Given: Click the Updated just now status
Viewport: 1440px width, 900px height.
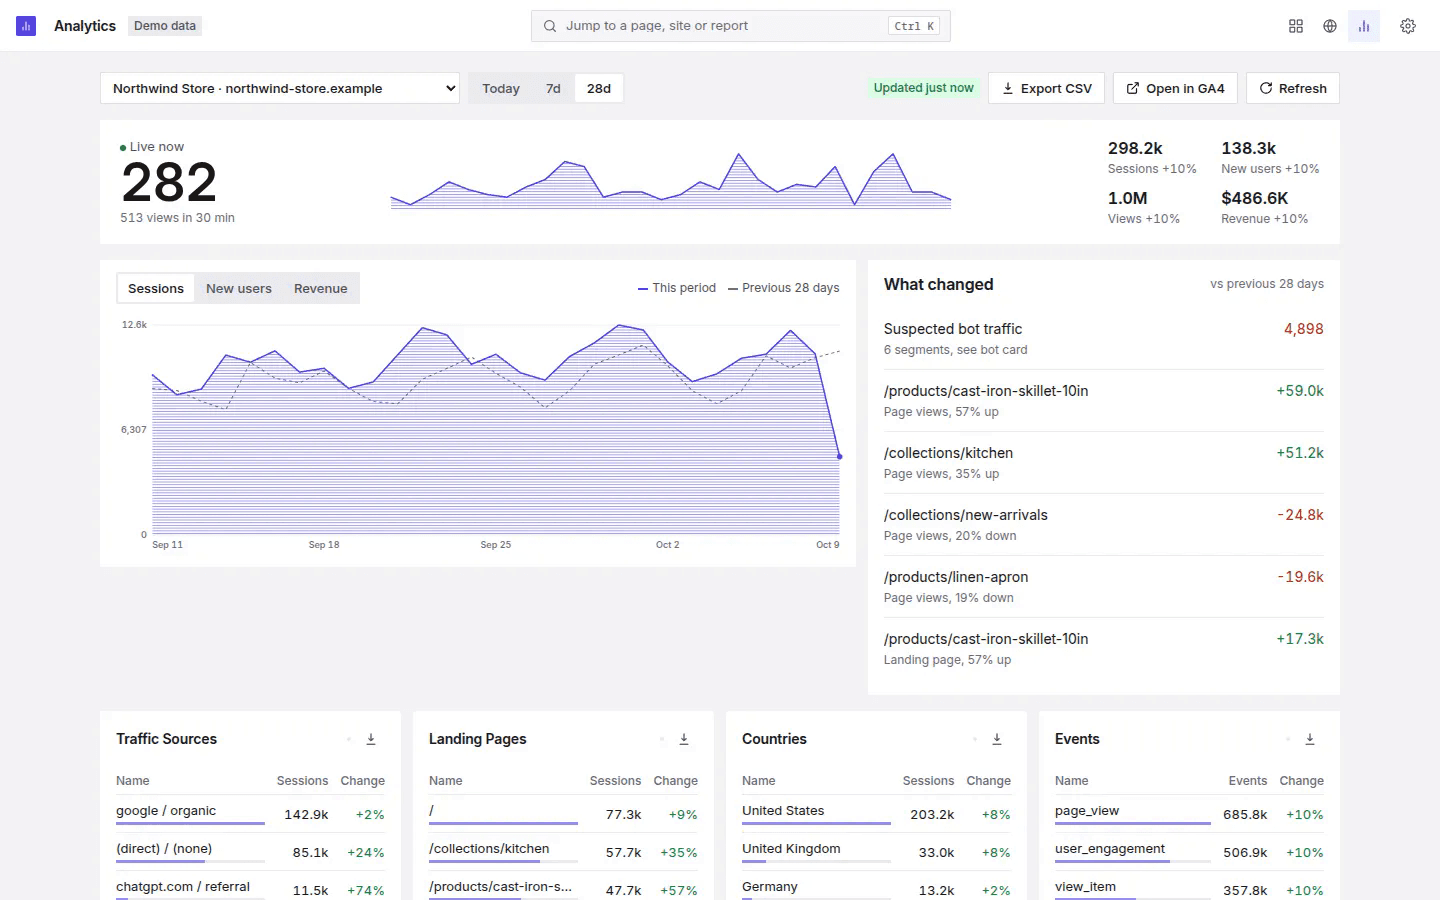Looking at the screenshot, I should (924, 88).
